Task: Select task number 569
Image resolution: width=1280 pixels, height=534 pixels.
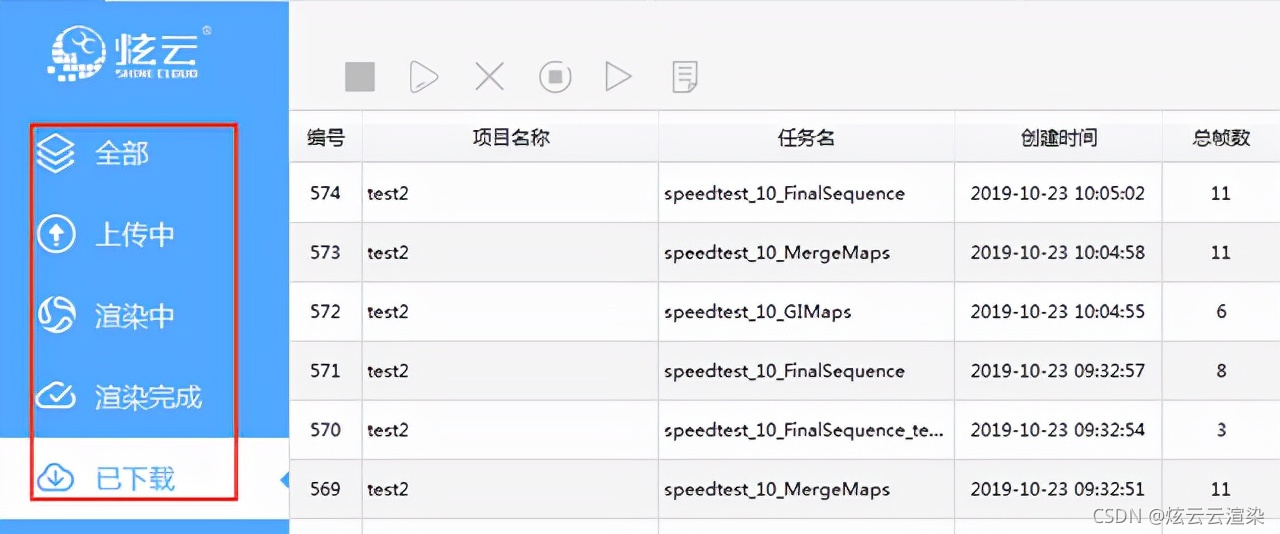Action: click(x=325, y=489)
